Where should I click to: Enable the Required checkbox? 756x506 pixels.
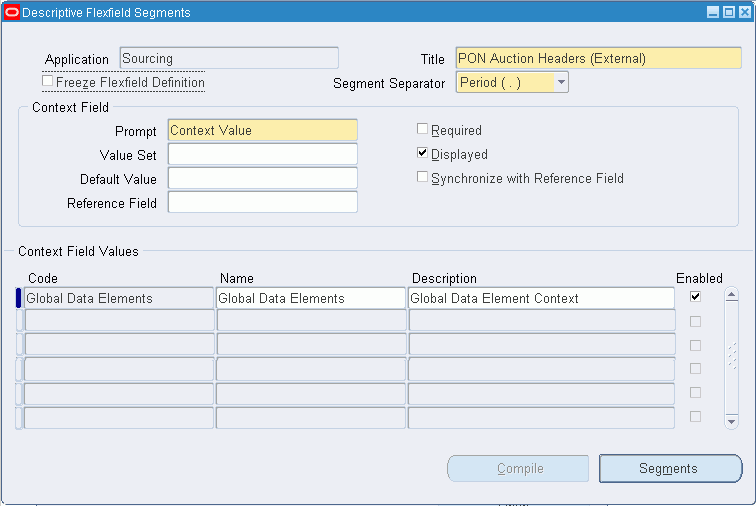click(422, 129)
